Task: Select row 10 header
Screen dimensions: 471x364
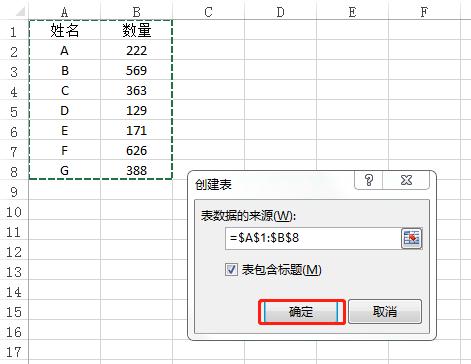Action: click(x=14, y=211)
